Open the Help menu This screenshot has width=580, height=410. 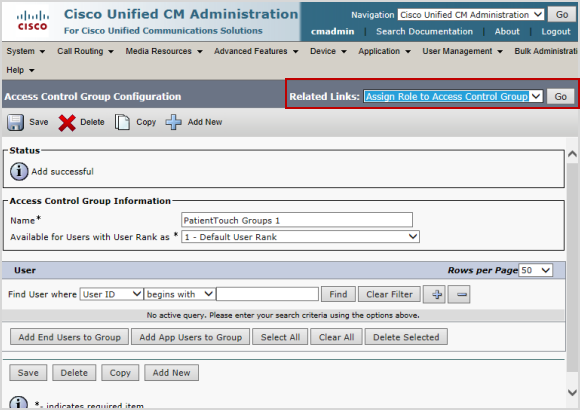(x=20, y=70)
